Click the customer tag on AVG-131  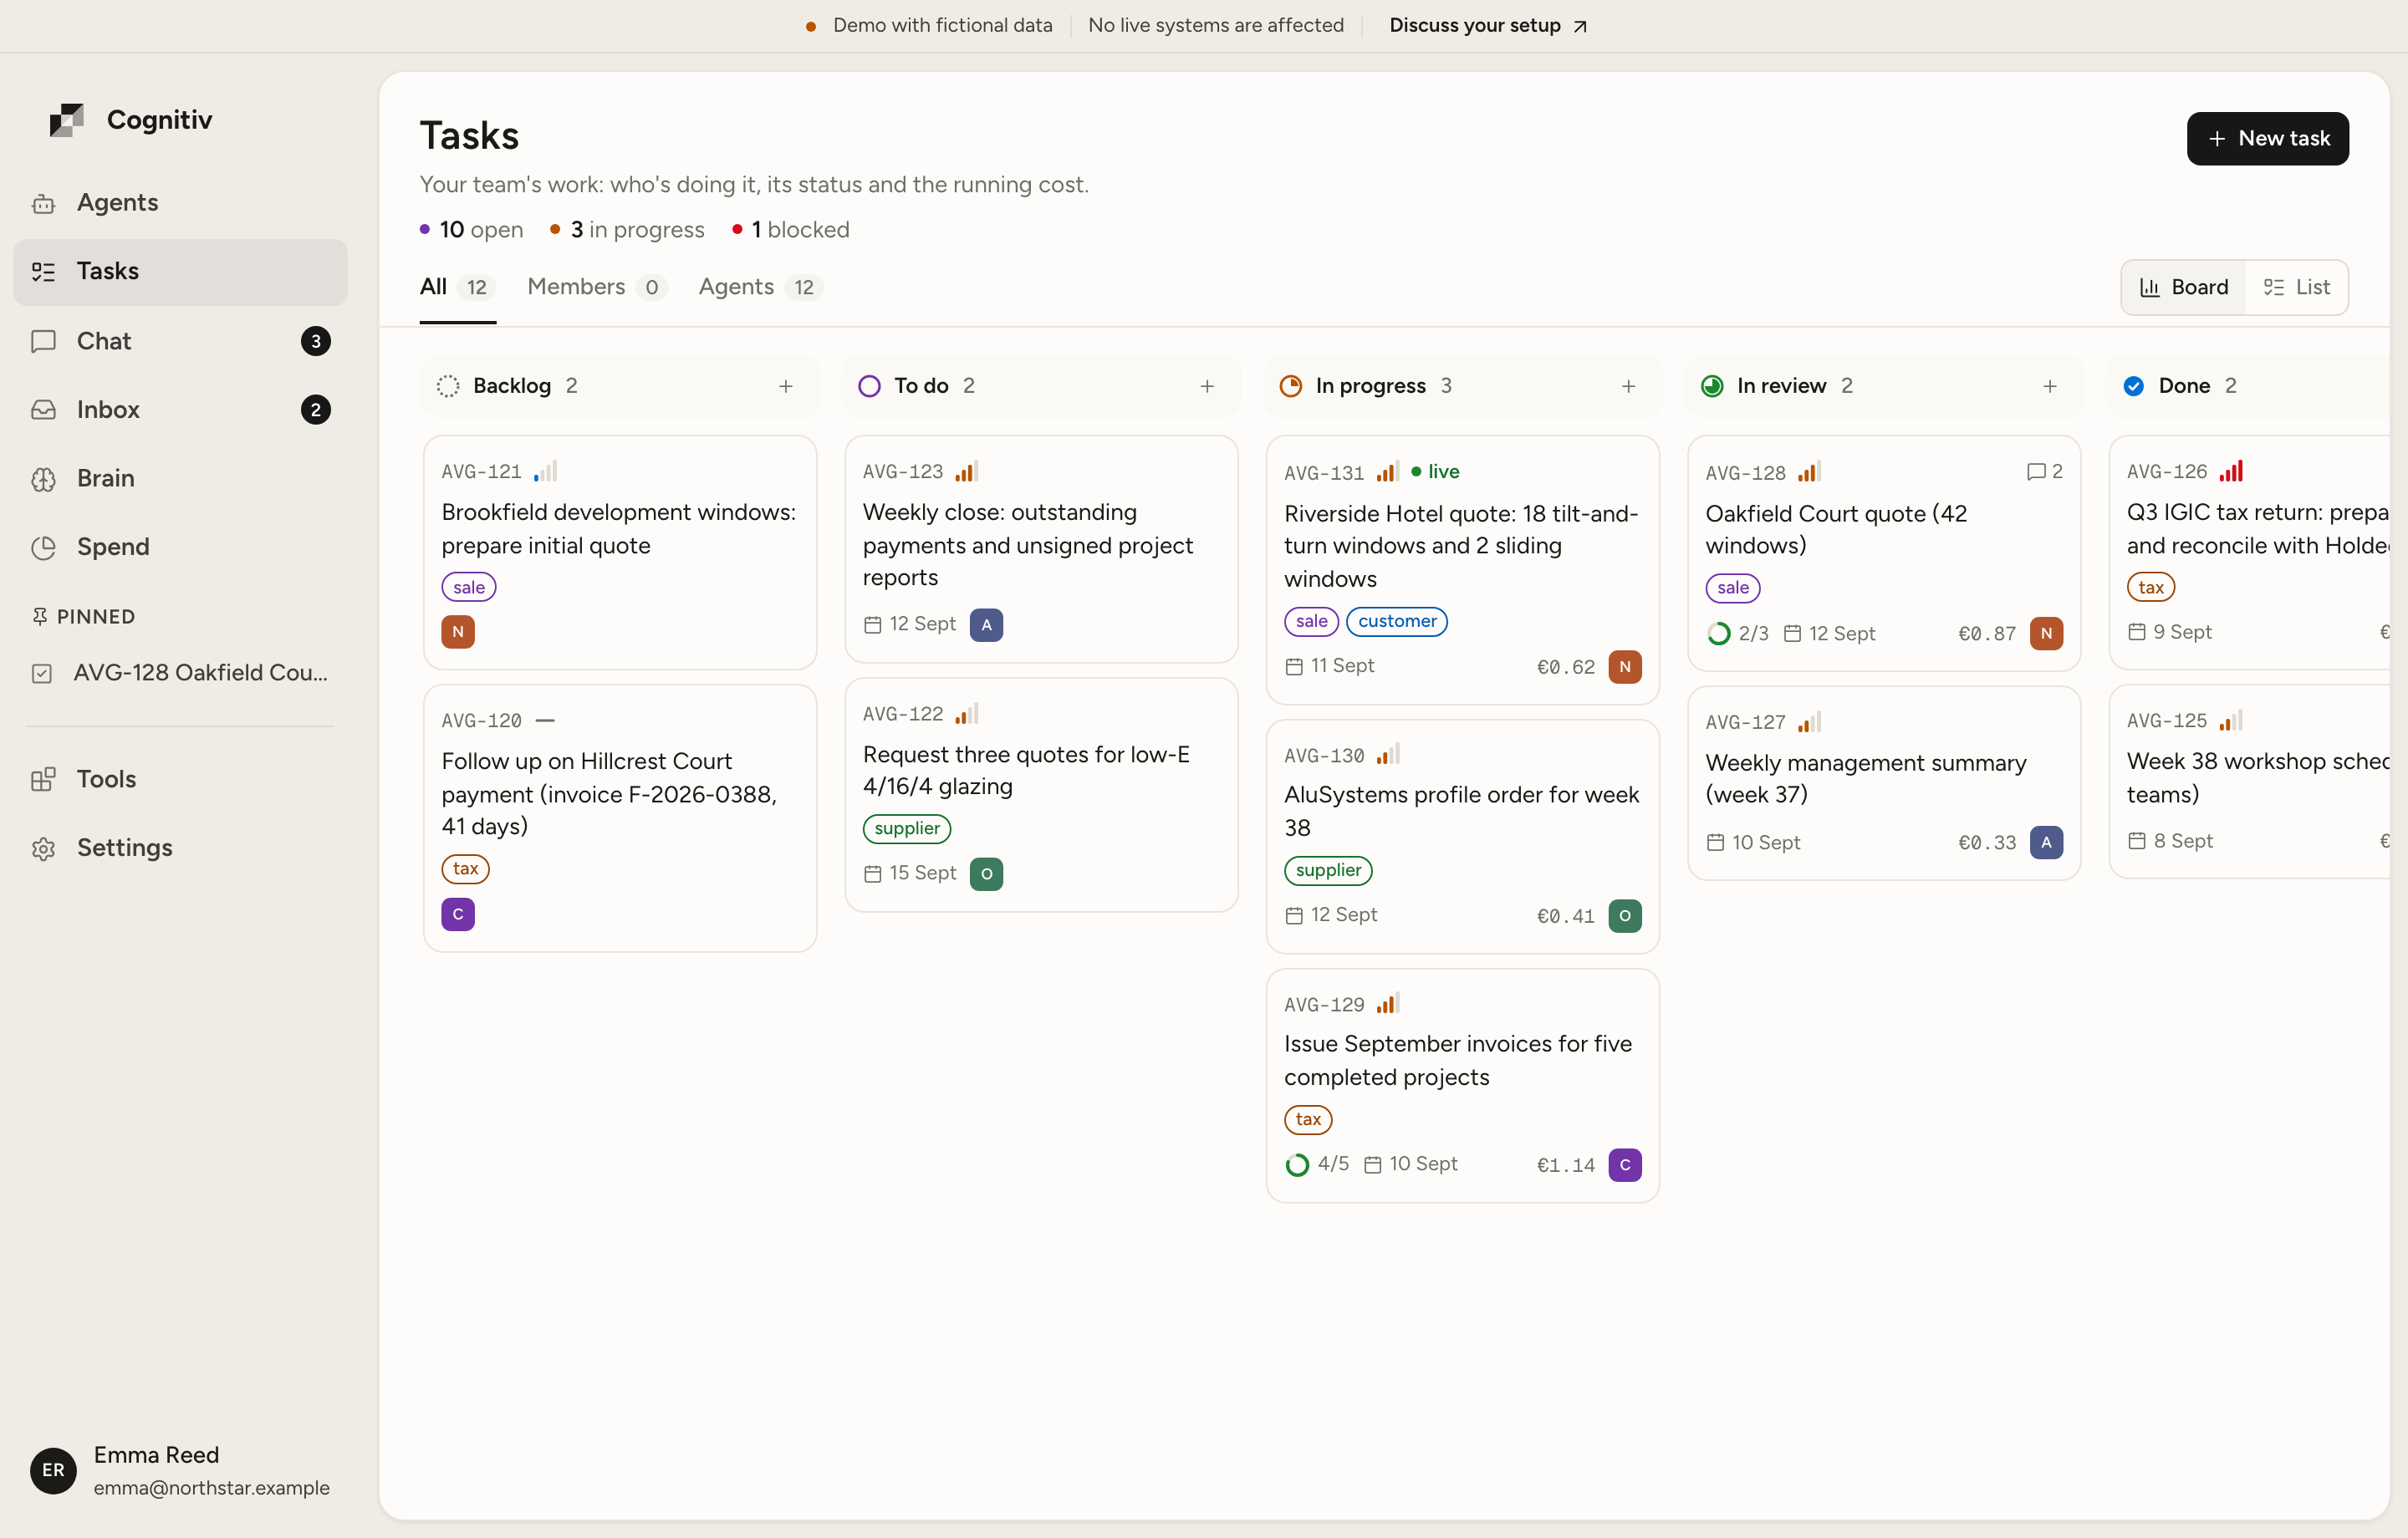click(1397, 621)
